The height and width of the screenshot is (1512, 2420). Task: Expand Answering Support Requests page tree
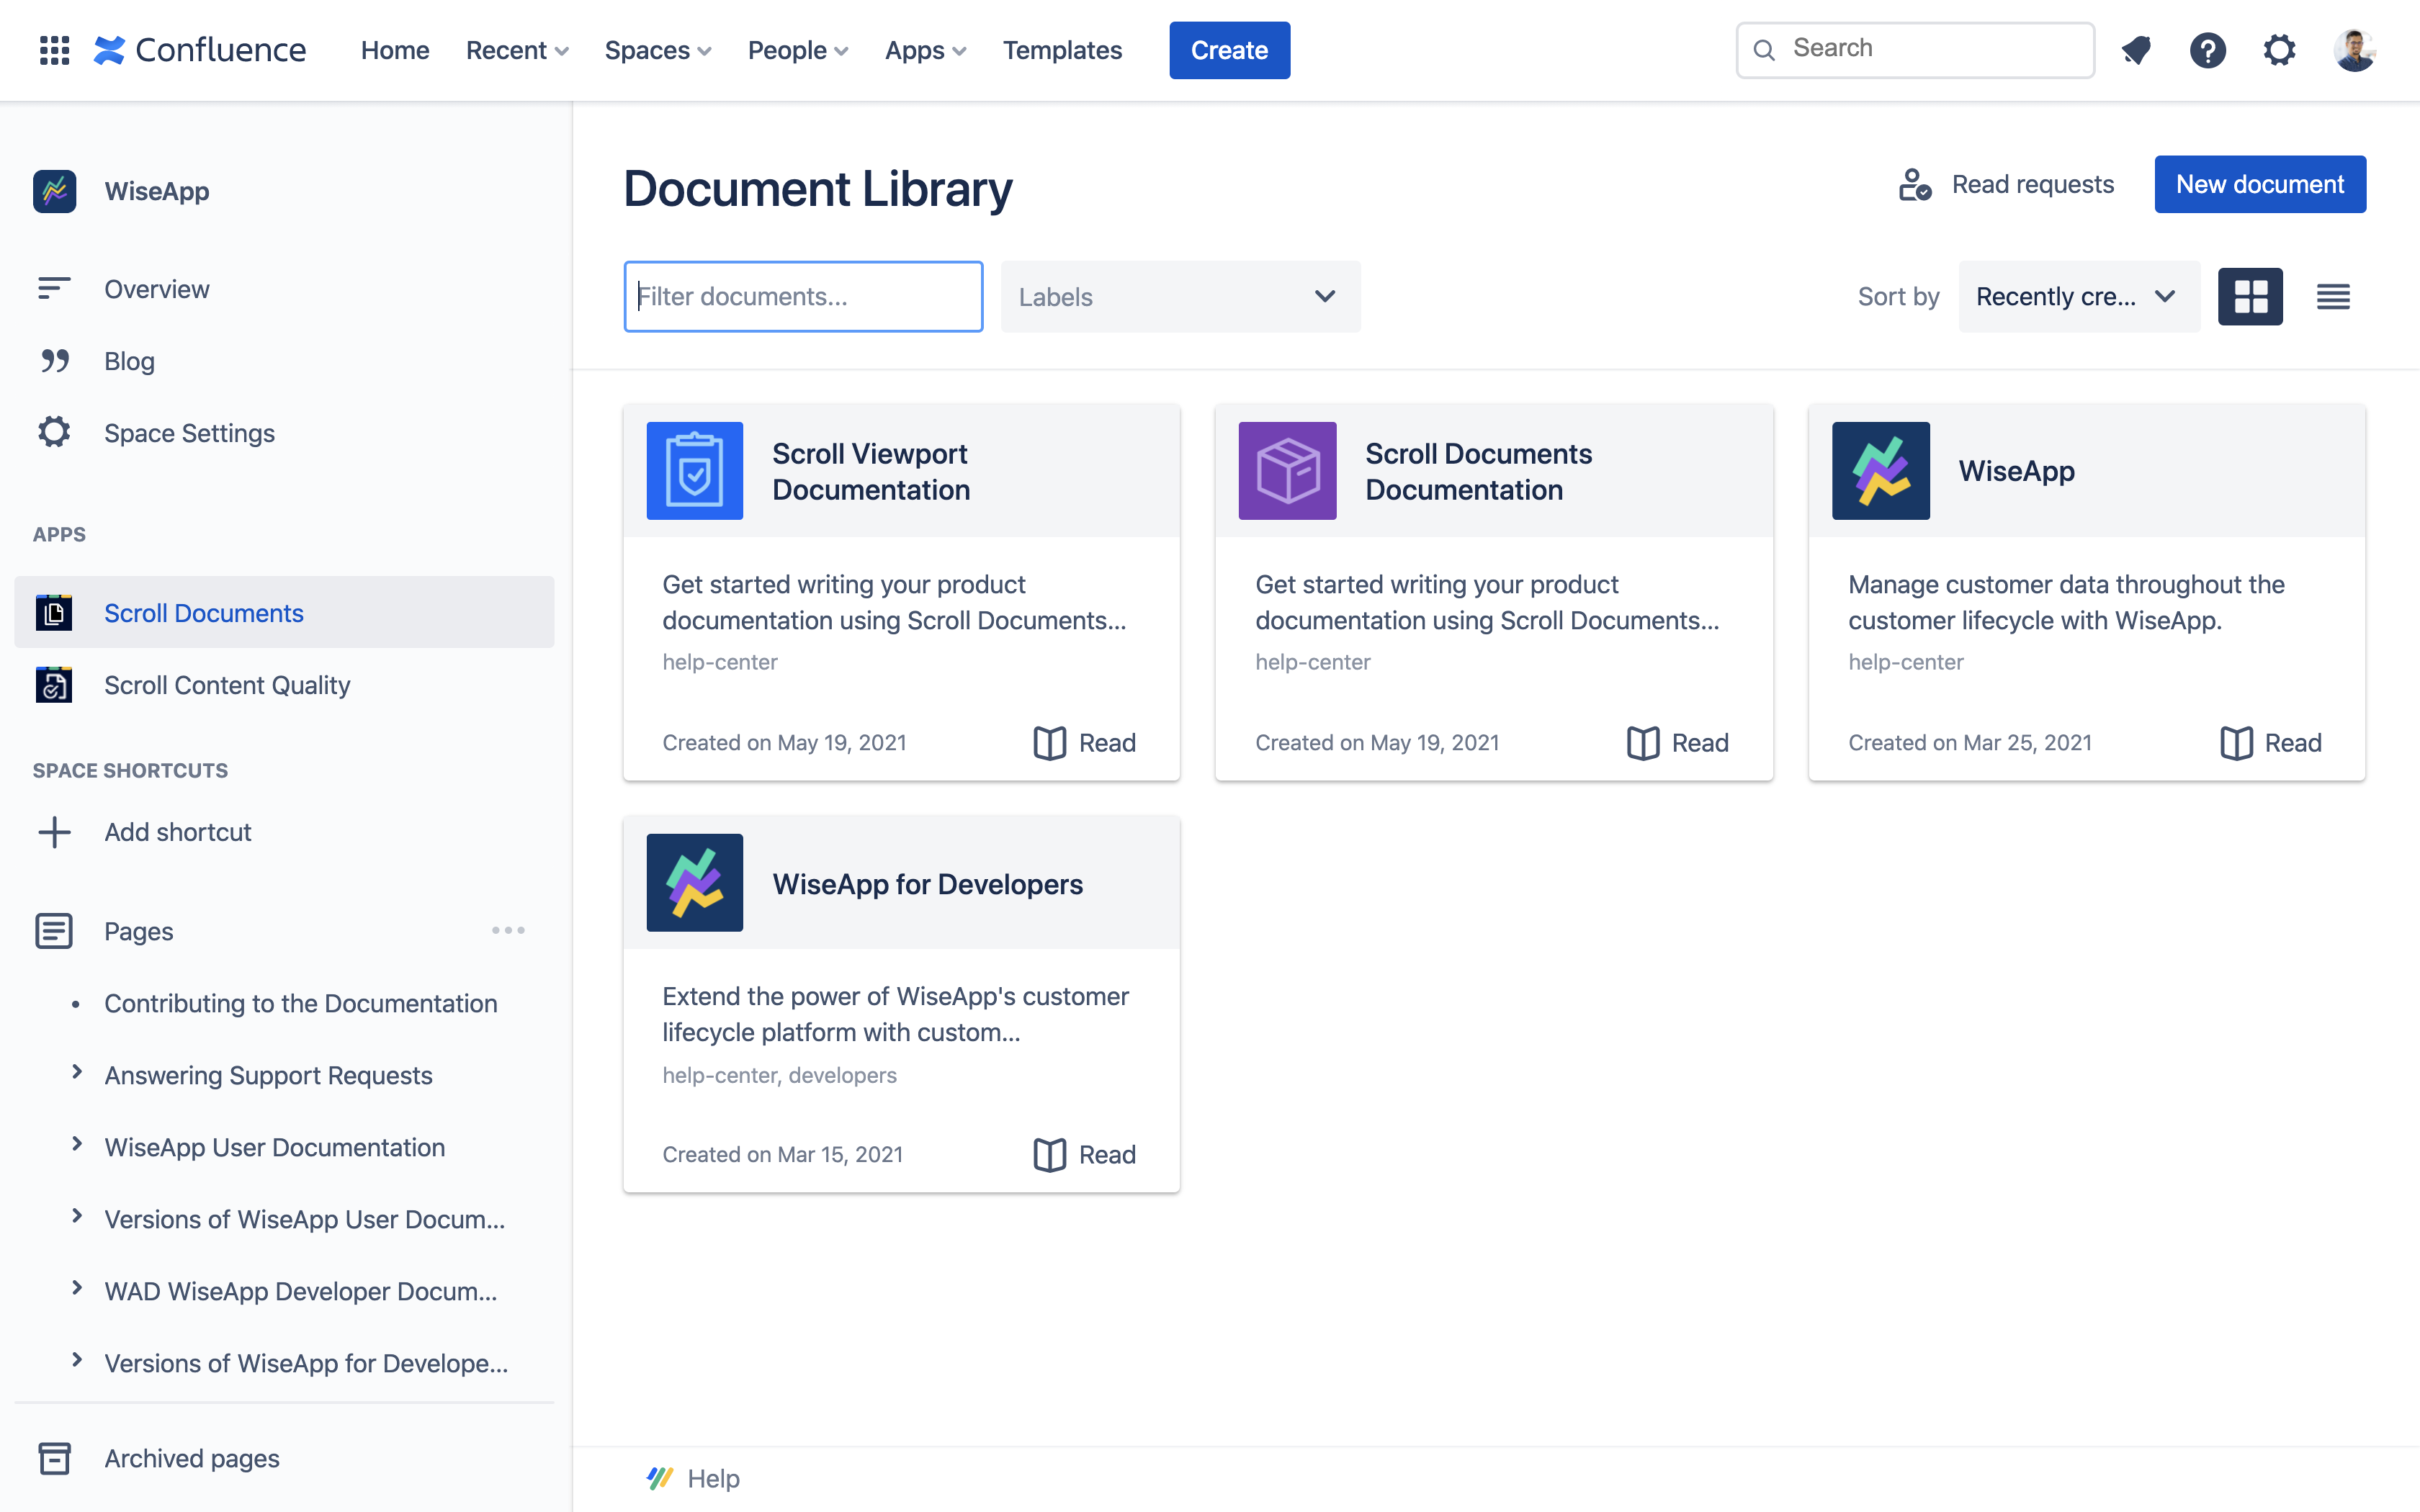[x=77, y=1073]
